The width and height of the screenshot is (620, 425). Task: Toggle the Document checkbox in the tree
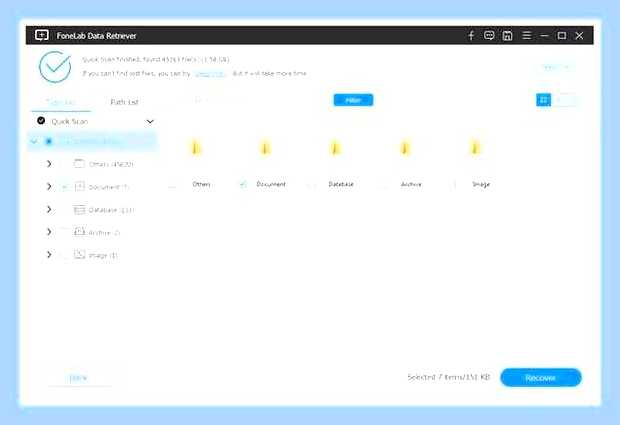coord(64,187)
